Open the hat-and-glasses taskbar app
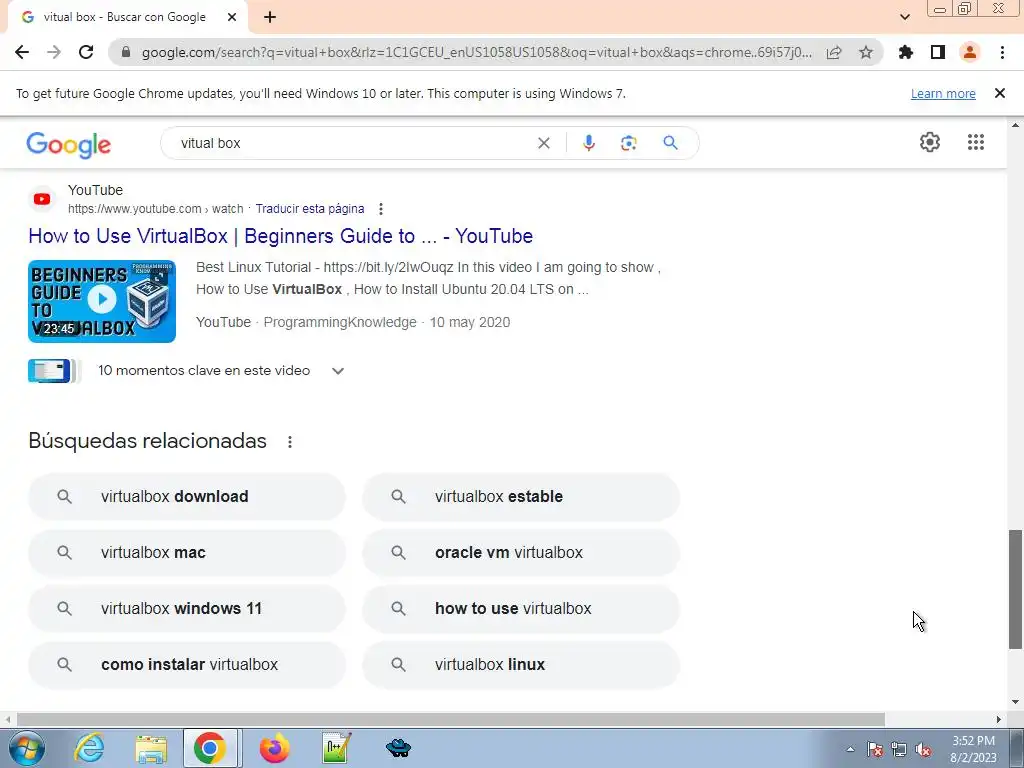 (x=398, y=748)
